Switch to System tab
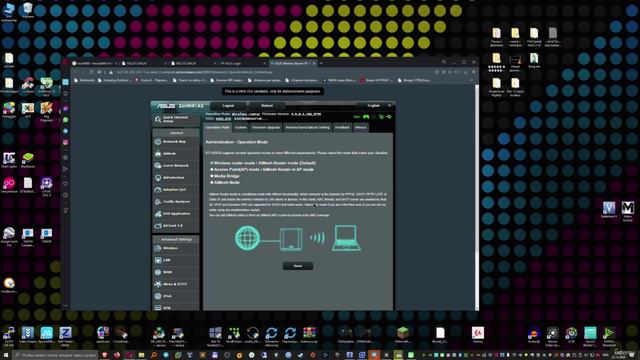This screenshot has height=360, width=640. [241, 127]
